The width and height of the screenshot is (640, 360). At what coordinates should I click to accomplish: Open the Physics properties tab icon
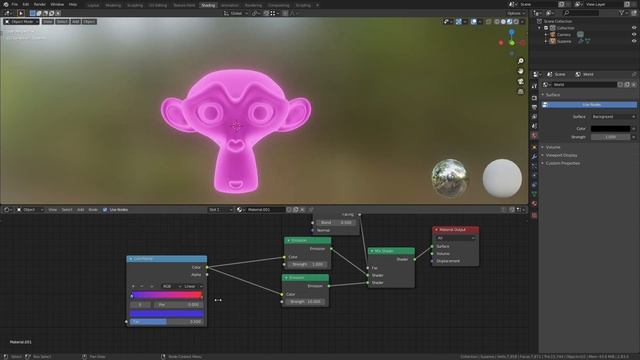534,176
